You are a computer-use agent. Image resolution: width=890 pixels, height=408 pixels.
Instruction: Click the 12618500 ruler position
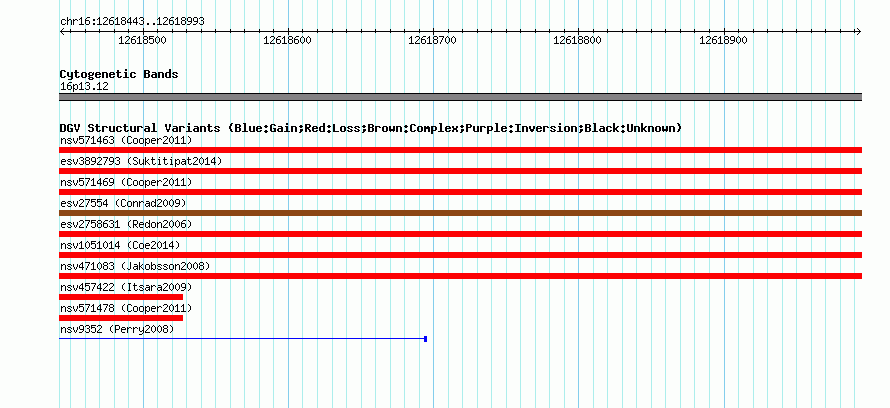142,40
